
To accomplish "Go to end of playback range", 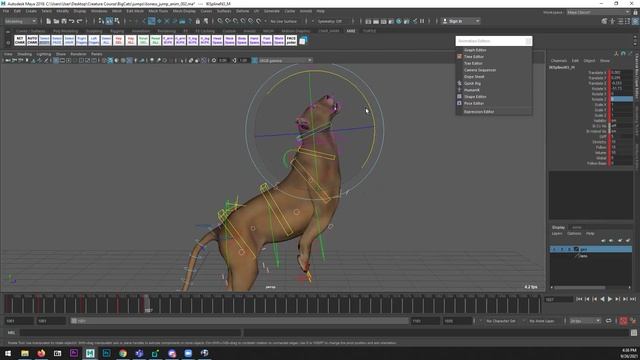I will click(x=633, y=299).
